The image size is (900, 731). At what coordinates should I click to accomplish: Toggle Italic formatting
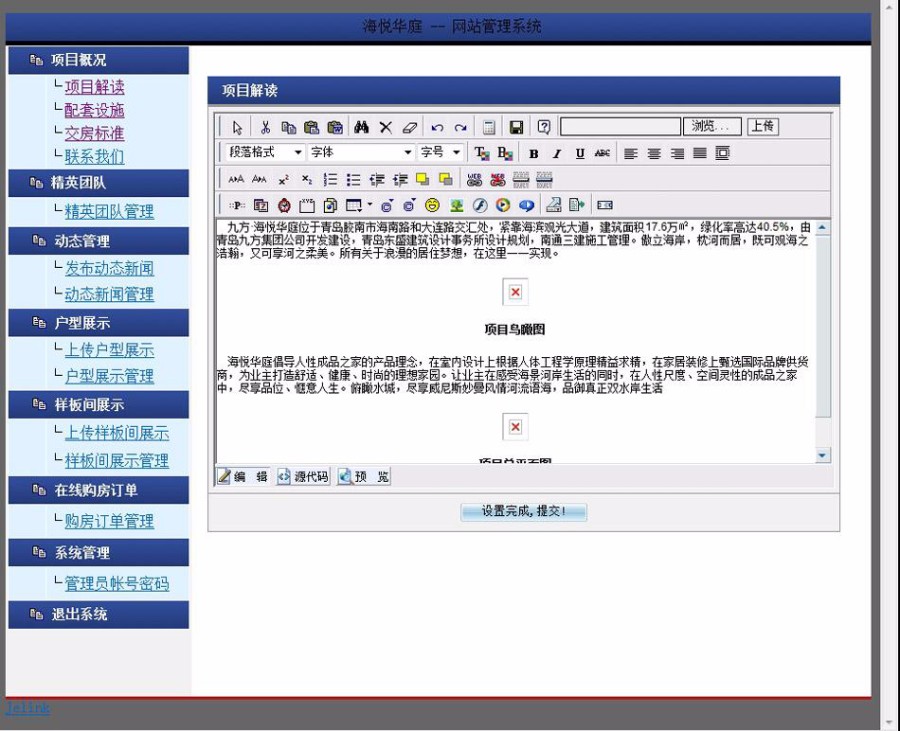click(556, 153)
